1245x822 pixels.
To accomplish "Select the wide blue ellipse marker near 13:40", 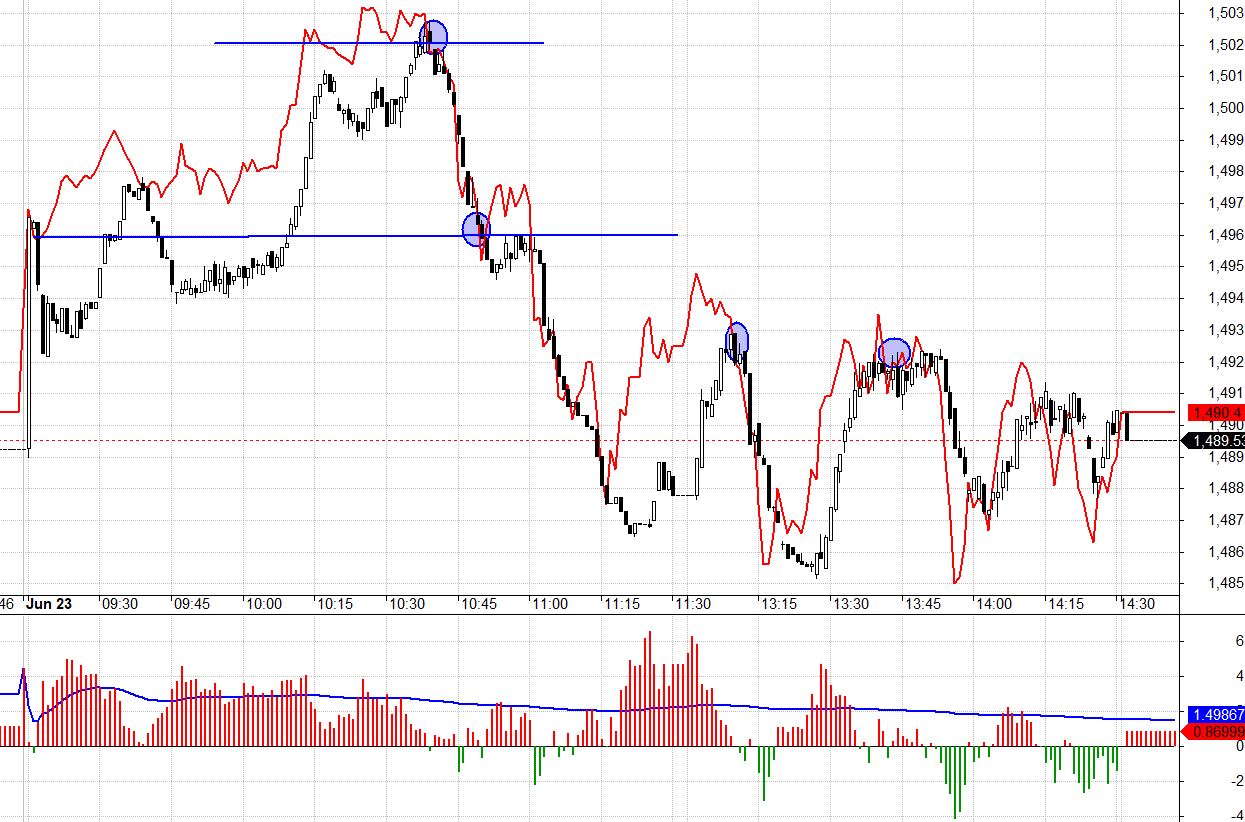I will [x=894, y=353].
